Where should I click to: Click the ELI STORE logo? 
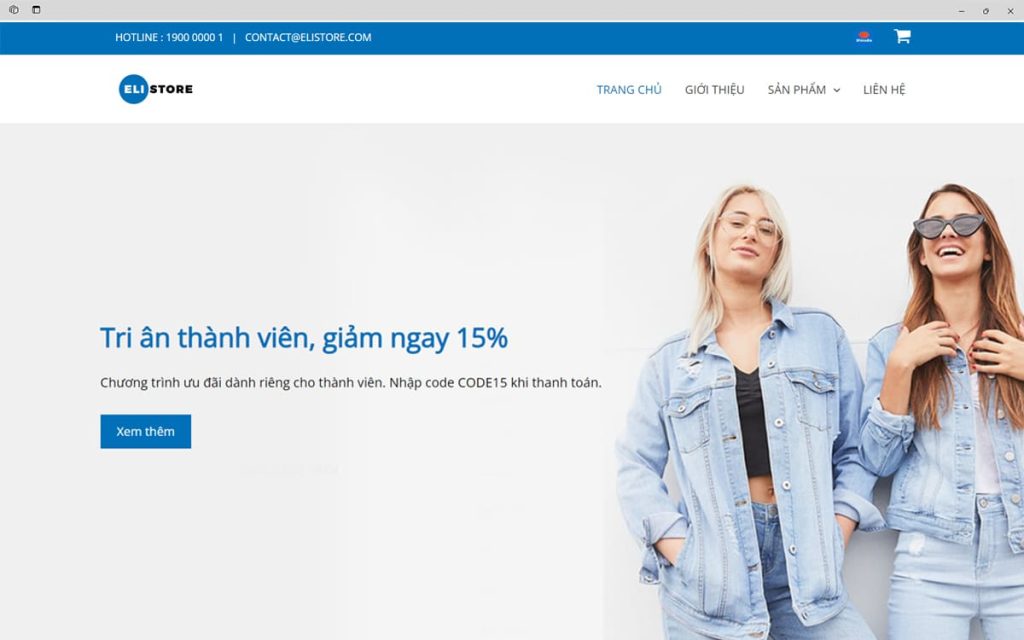pyautogui.click(x=155, y=89)
